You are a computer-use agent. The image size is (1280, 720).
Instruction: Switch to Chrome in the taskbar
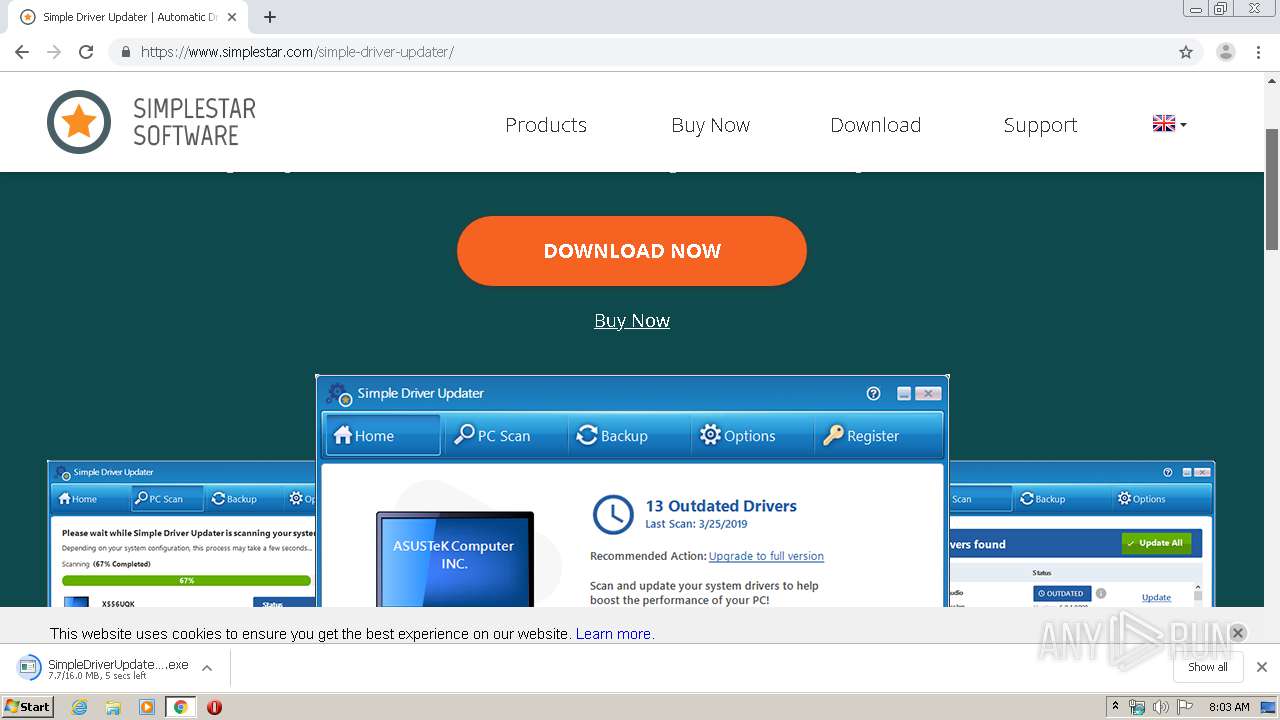click(x=180, y=707)
